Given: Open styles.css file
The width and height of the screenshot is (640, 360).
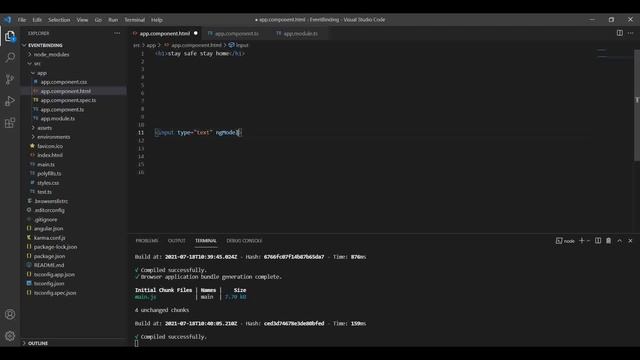Looking at the screenshot, I should 48,183.
